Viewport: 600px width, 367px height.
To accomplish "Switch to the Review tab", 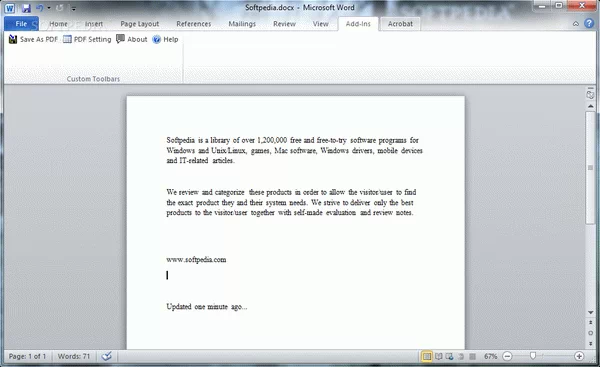I will tap(284, 24).
